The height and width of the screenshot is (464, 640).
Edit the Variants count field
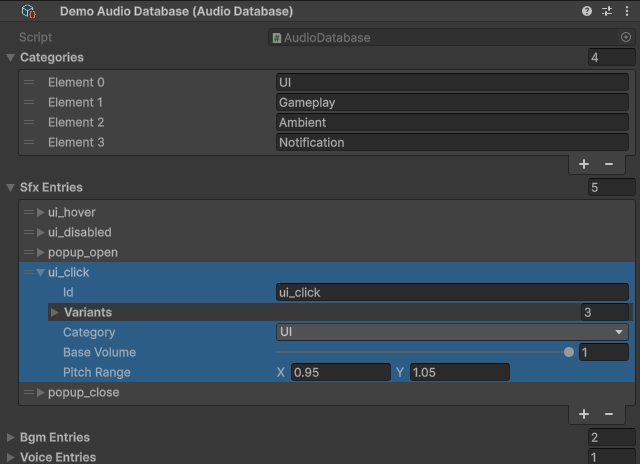tap(604, 312)
